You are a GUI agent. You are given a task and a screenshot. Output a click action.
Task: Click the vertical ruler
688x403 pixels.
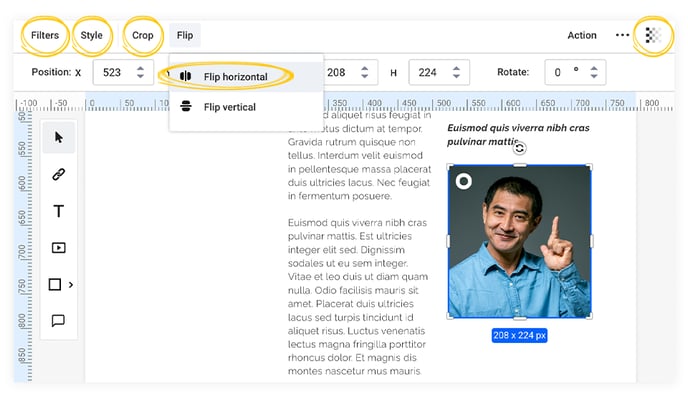(23, 246)
